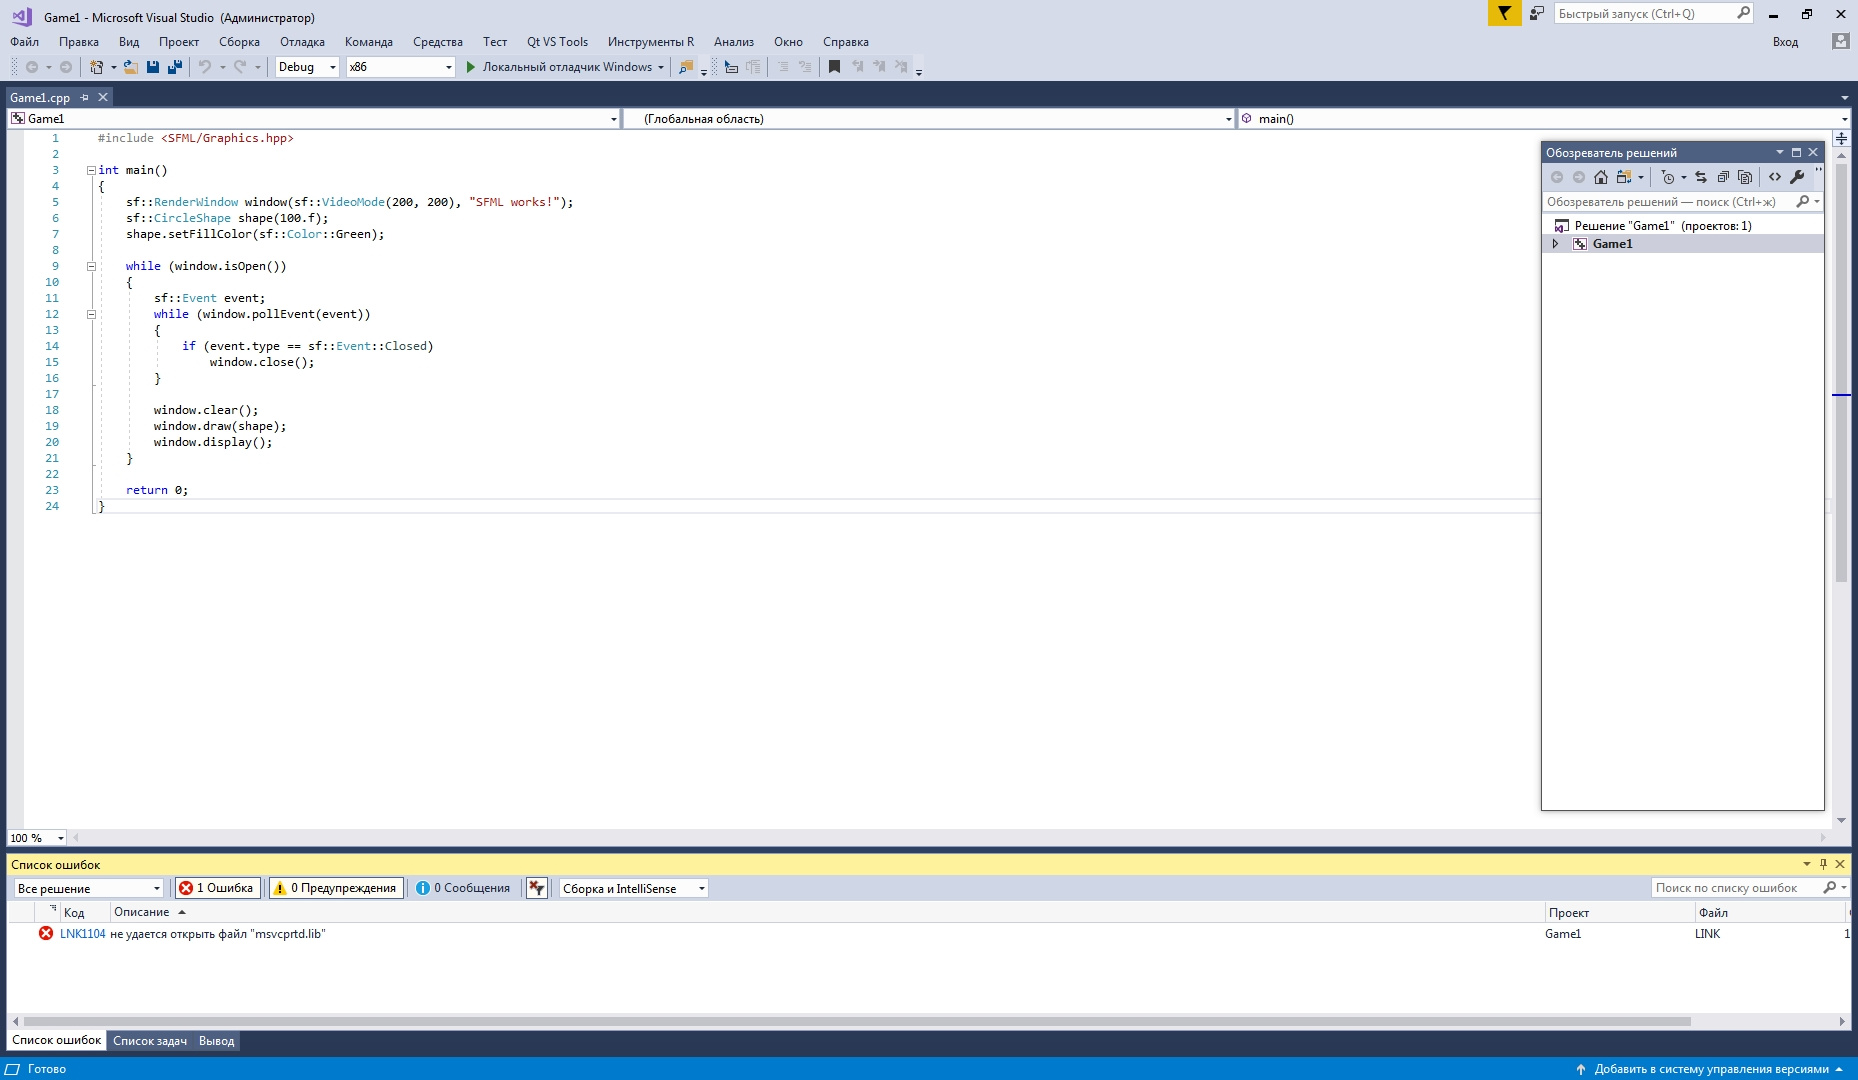
Task: Click the error list horizontal scrollbar
Action: [857, 1021]
